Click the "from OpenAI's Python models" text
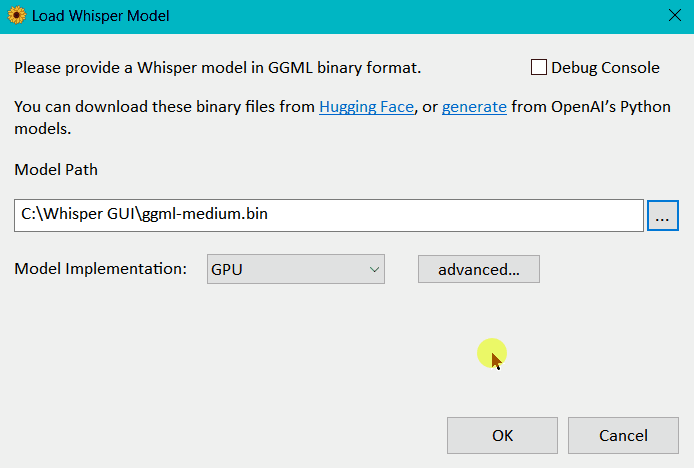 pyautogui.click(x=590, y=107)
